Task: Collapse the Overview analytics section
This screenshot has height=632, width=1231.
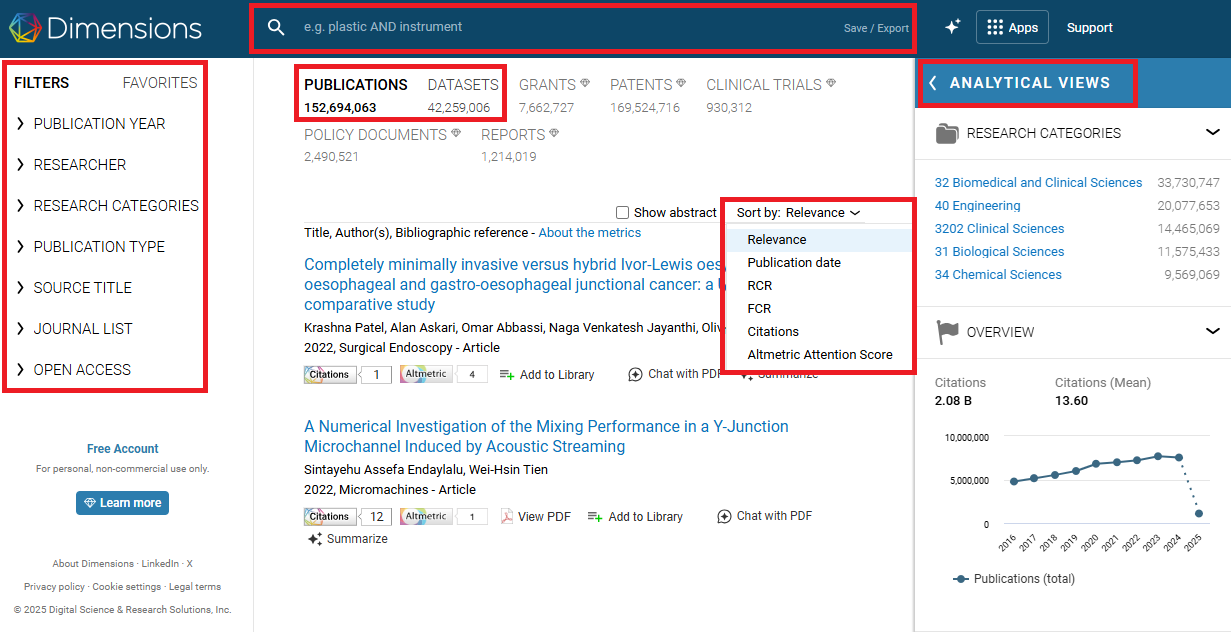Action: 1212,331
